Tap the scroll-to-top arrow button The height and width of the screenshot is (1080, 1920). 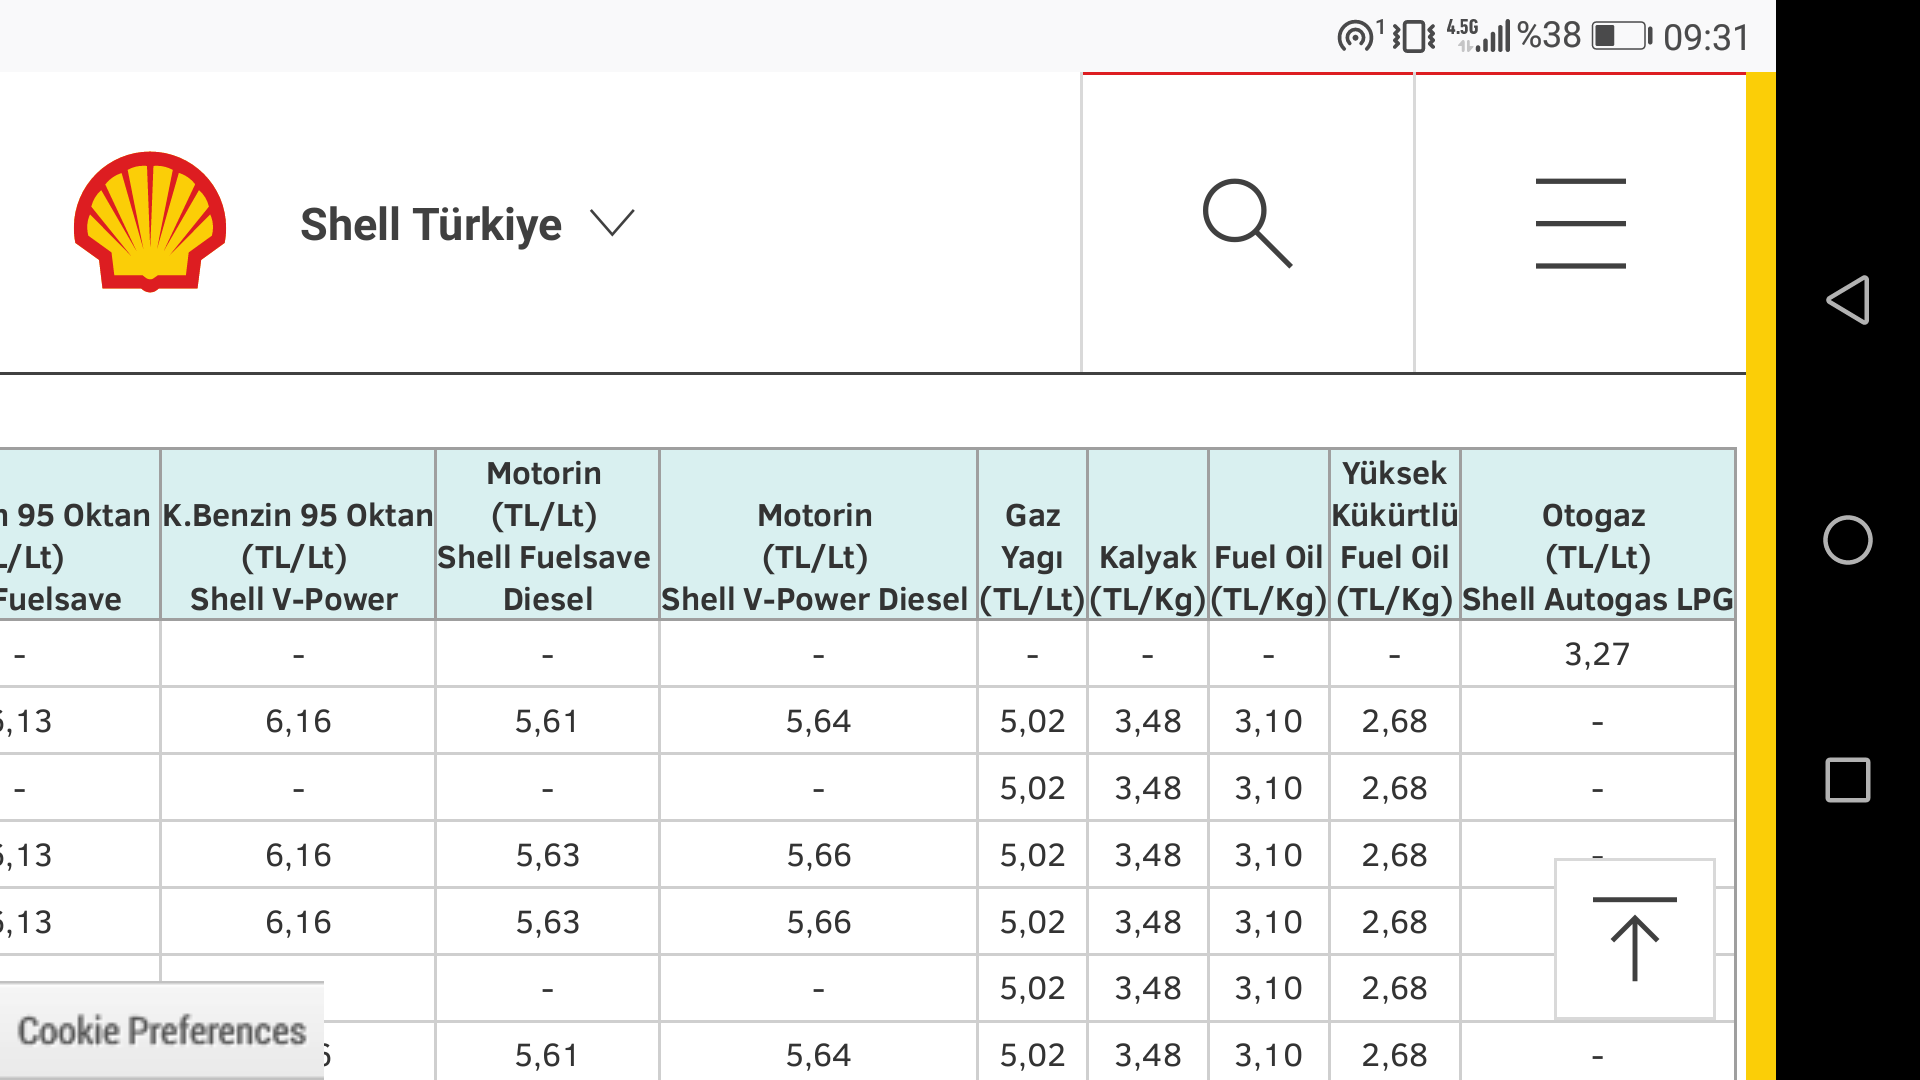[x=1634, y=939]
